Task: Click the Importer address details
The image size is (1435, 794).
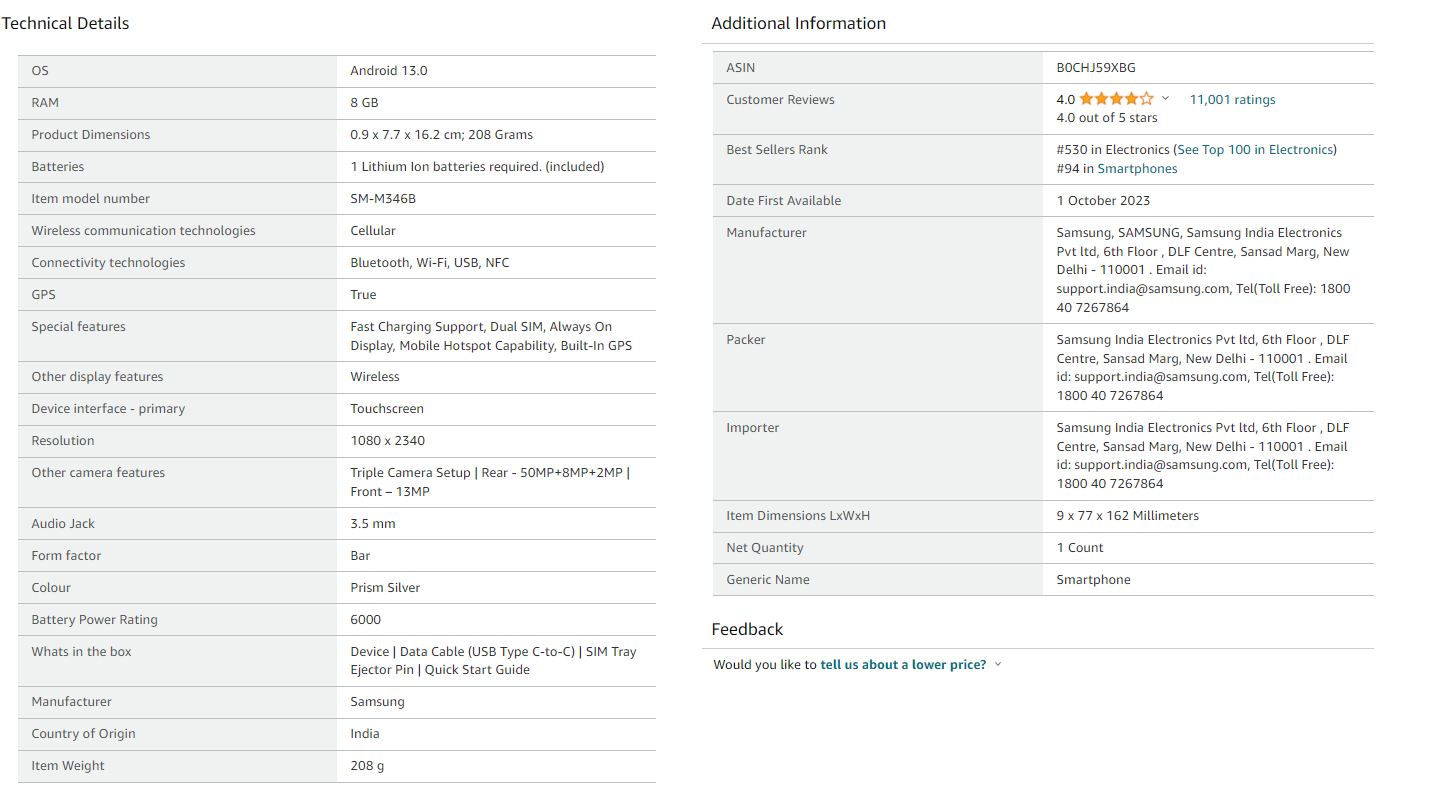Action: [1203, 456]
